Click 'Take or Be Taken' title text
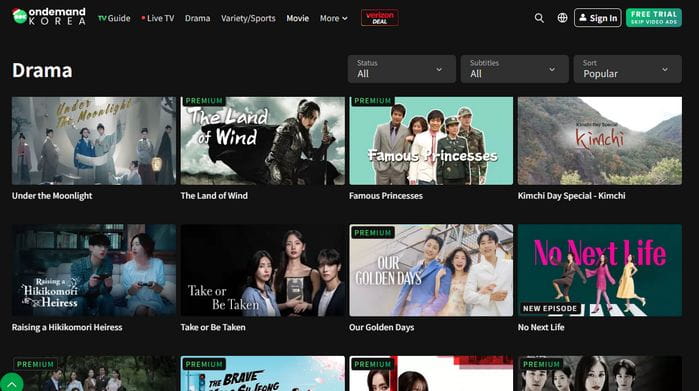The width and height of the screenshot is (699, 391). [213, 327]
